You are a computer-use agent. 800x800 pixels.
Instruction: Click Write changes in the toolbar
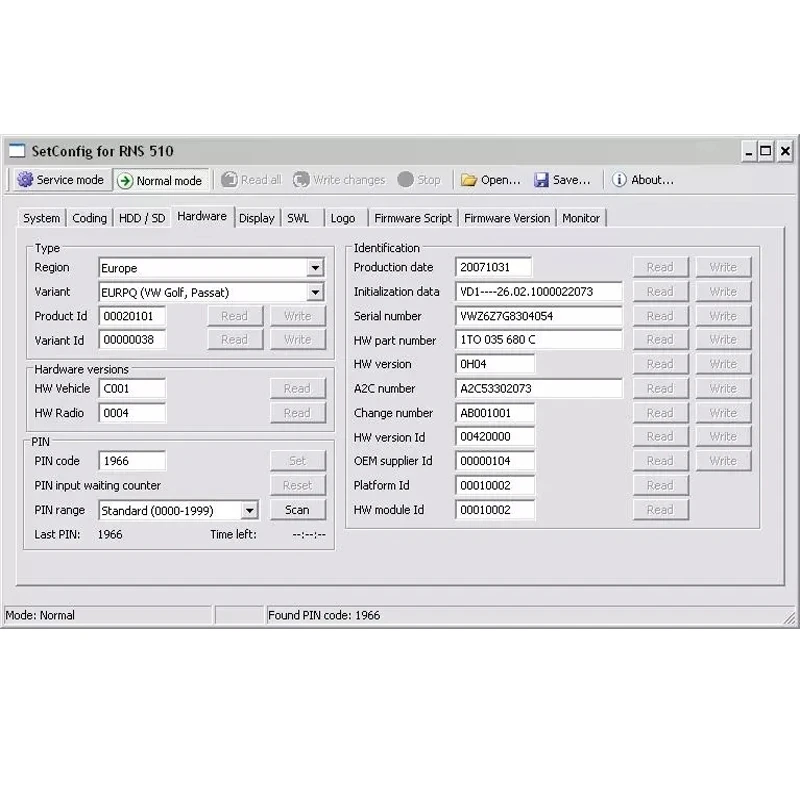pyautogui.click(x=339, y=180)
